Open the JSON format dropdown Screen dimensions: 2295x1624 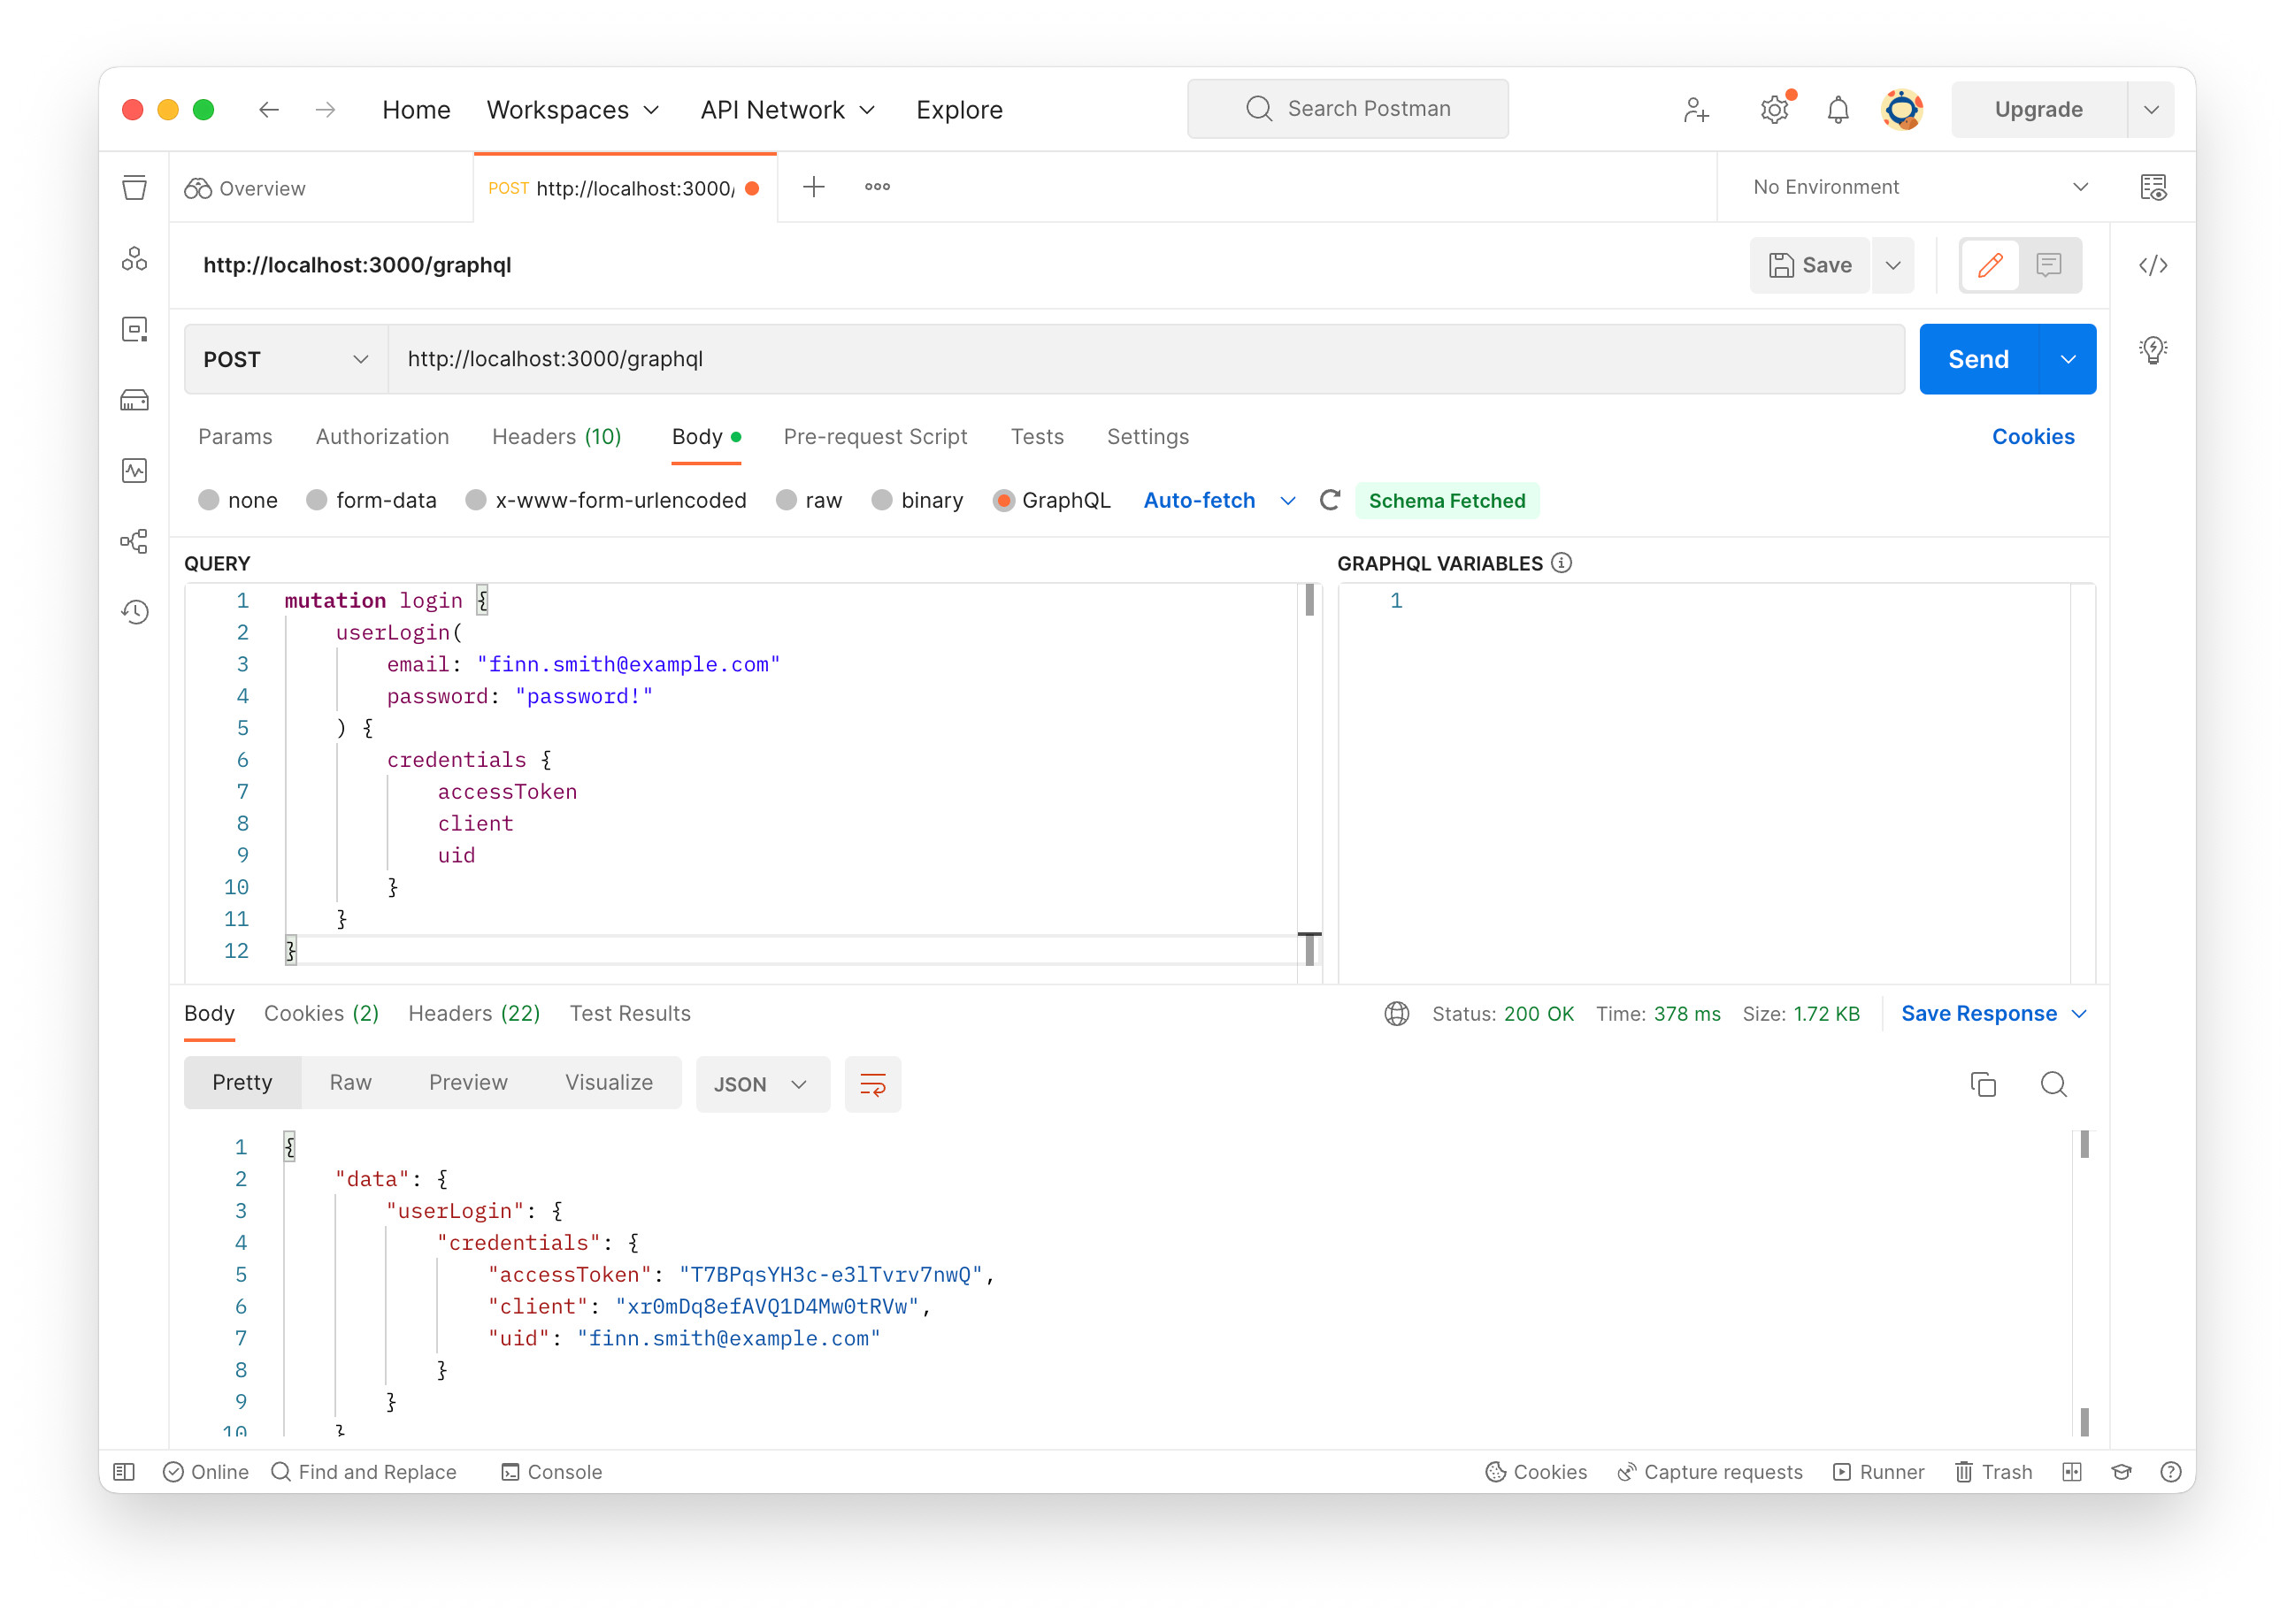point(761,1084)
